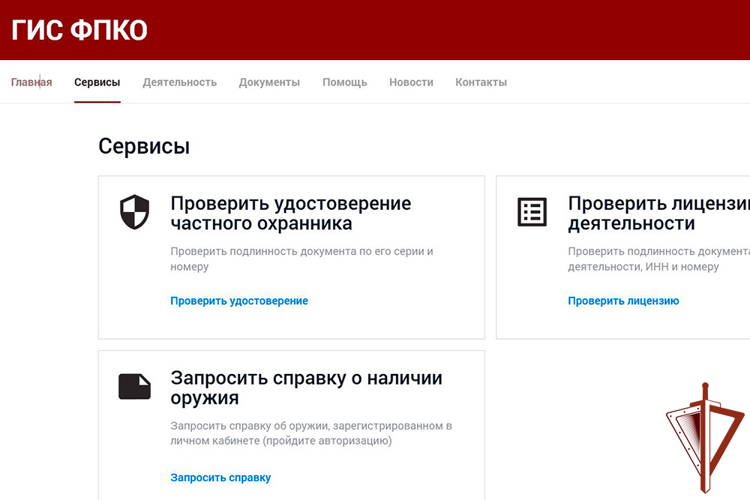Viewport: 750px width, 500px height.
Task: Click the list icon for license check
Action: 532,211
